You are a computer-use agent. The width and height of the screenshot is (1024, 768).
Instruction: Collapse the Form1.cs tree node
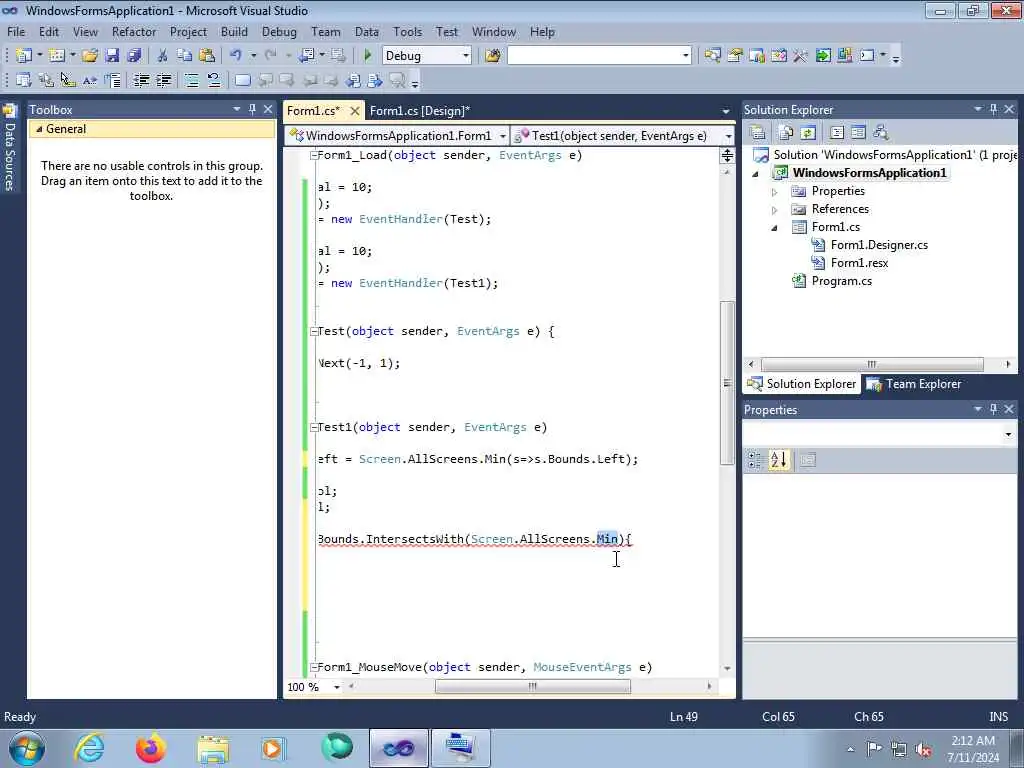click(x=775, y=228)
